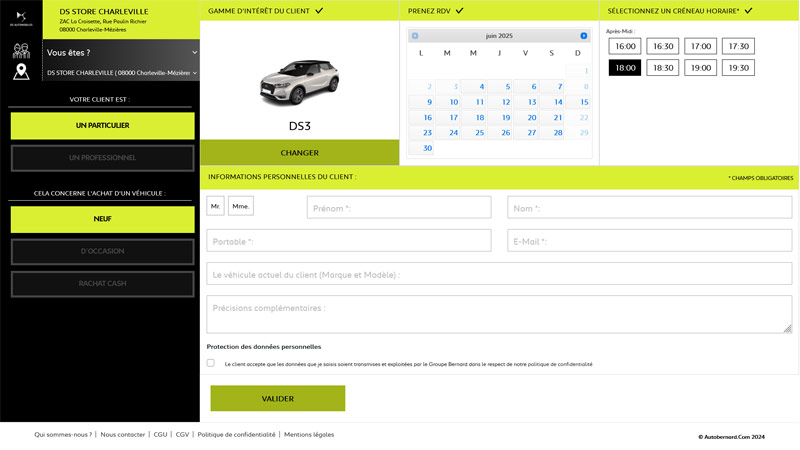This screenshot has width=800, height=450.
Task: Click 'SÉLECTIONNEZ UN CRÉNEAU HORAIRE' header
Action: (673, 11)
